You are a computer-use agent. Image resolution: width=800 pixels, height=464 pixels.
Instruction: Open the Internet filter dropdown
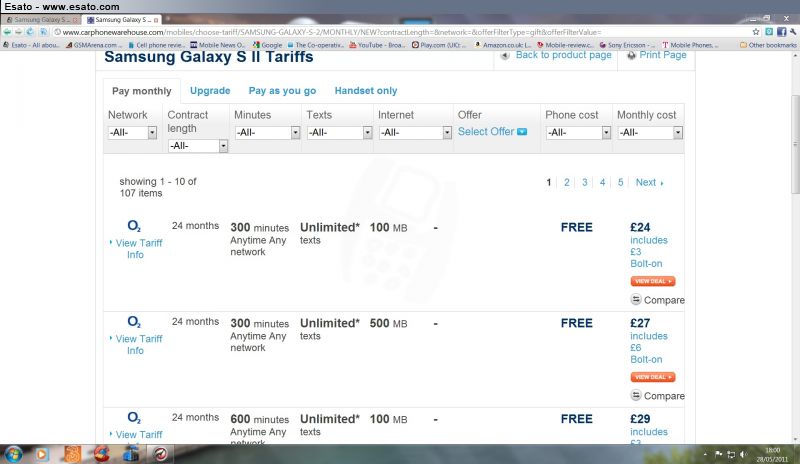pos(415,133)
